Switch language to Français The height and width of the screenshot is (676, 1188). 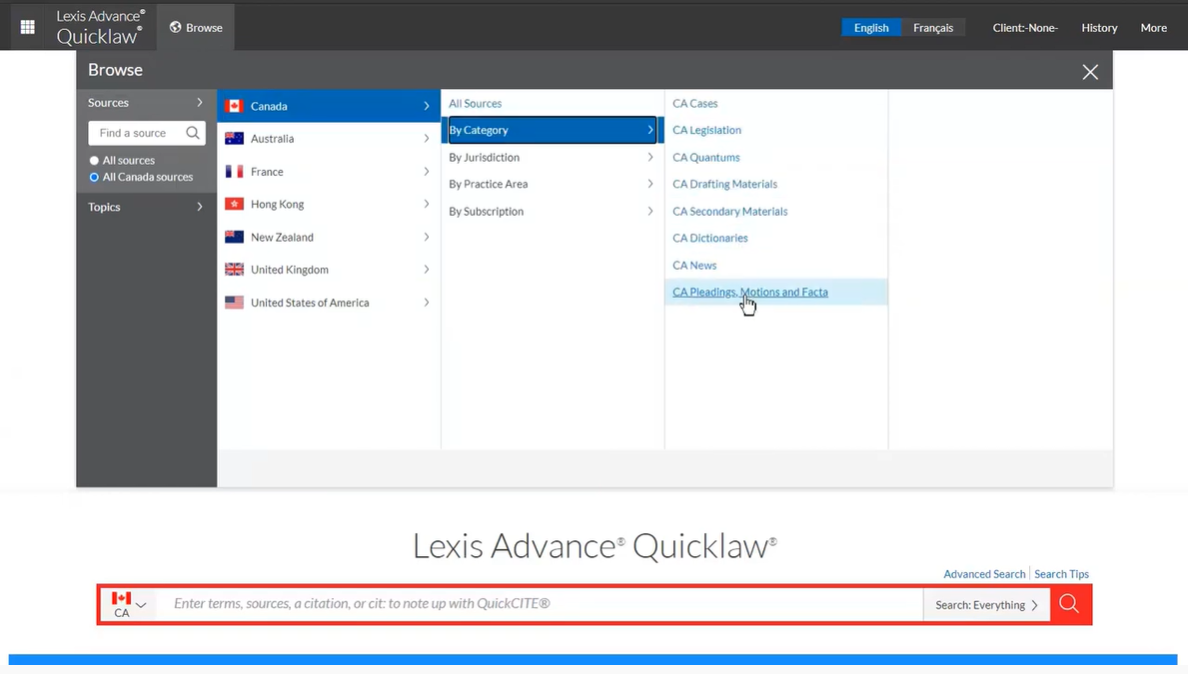pyautogui.click(x=933, y=27)
